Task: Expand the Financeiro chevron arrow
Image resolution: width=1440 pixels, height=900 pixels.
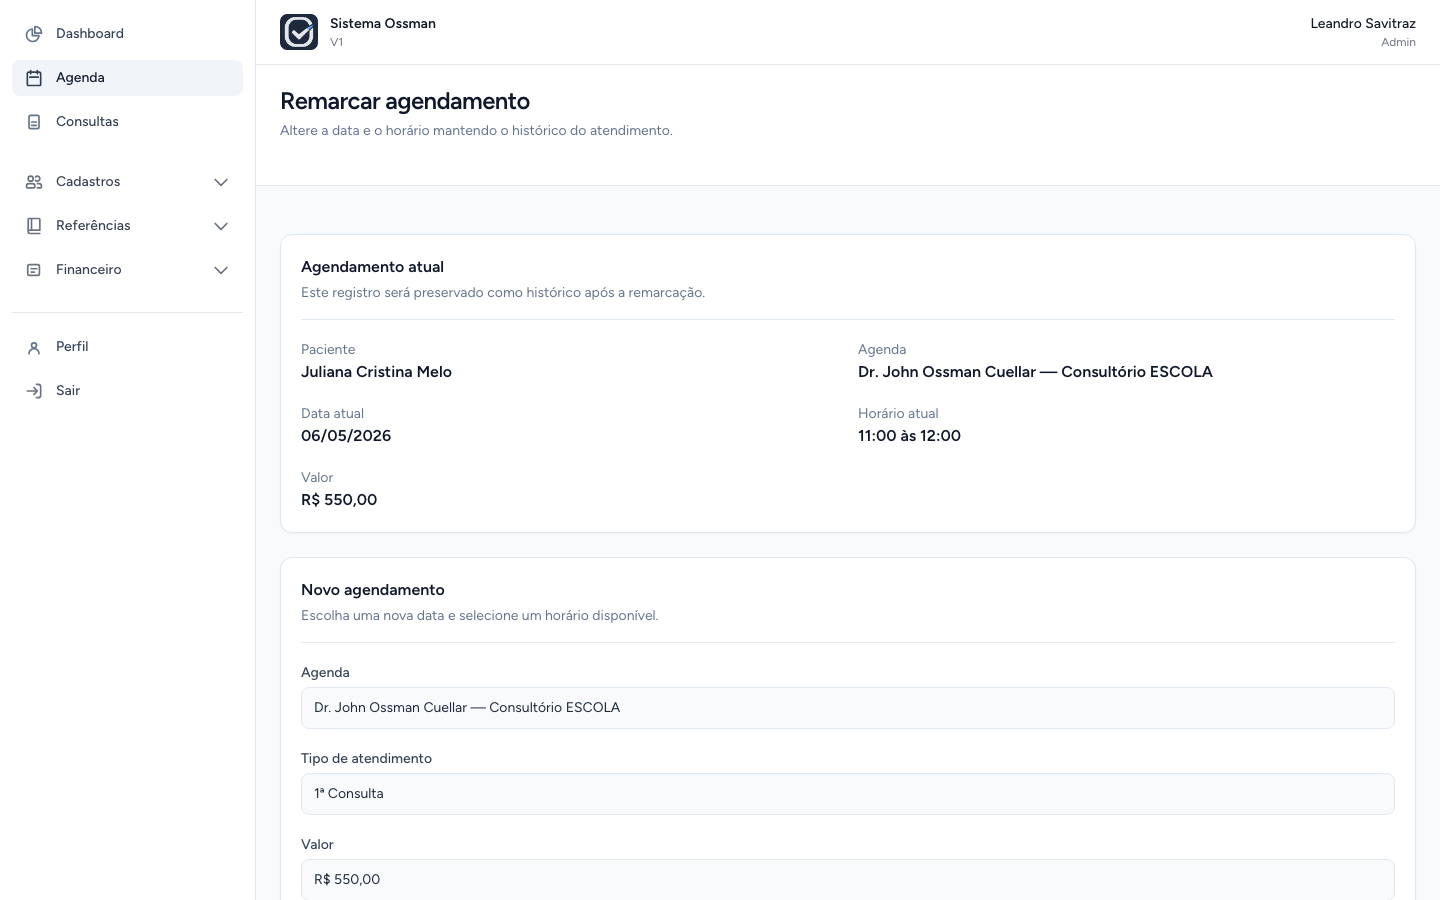Action: pyautogui.click(x=221, y=270)
